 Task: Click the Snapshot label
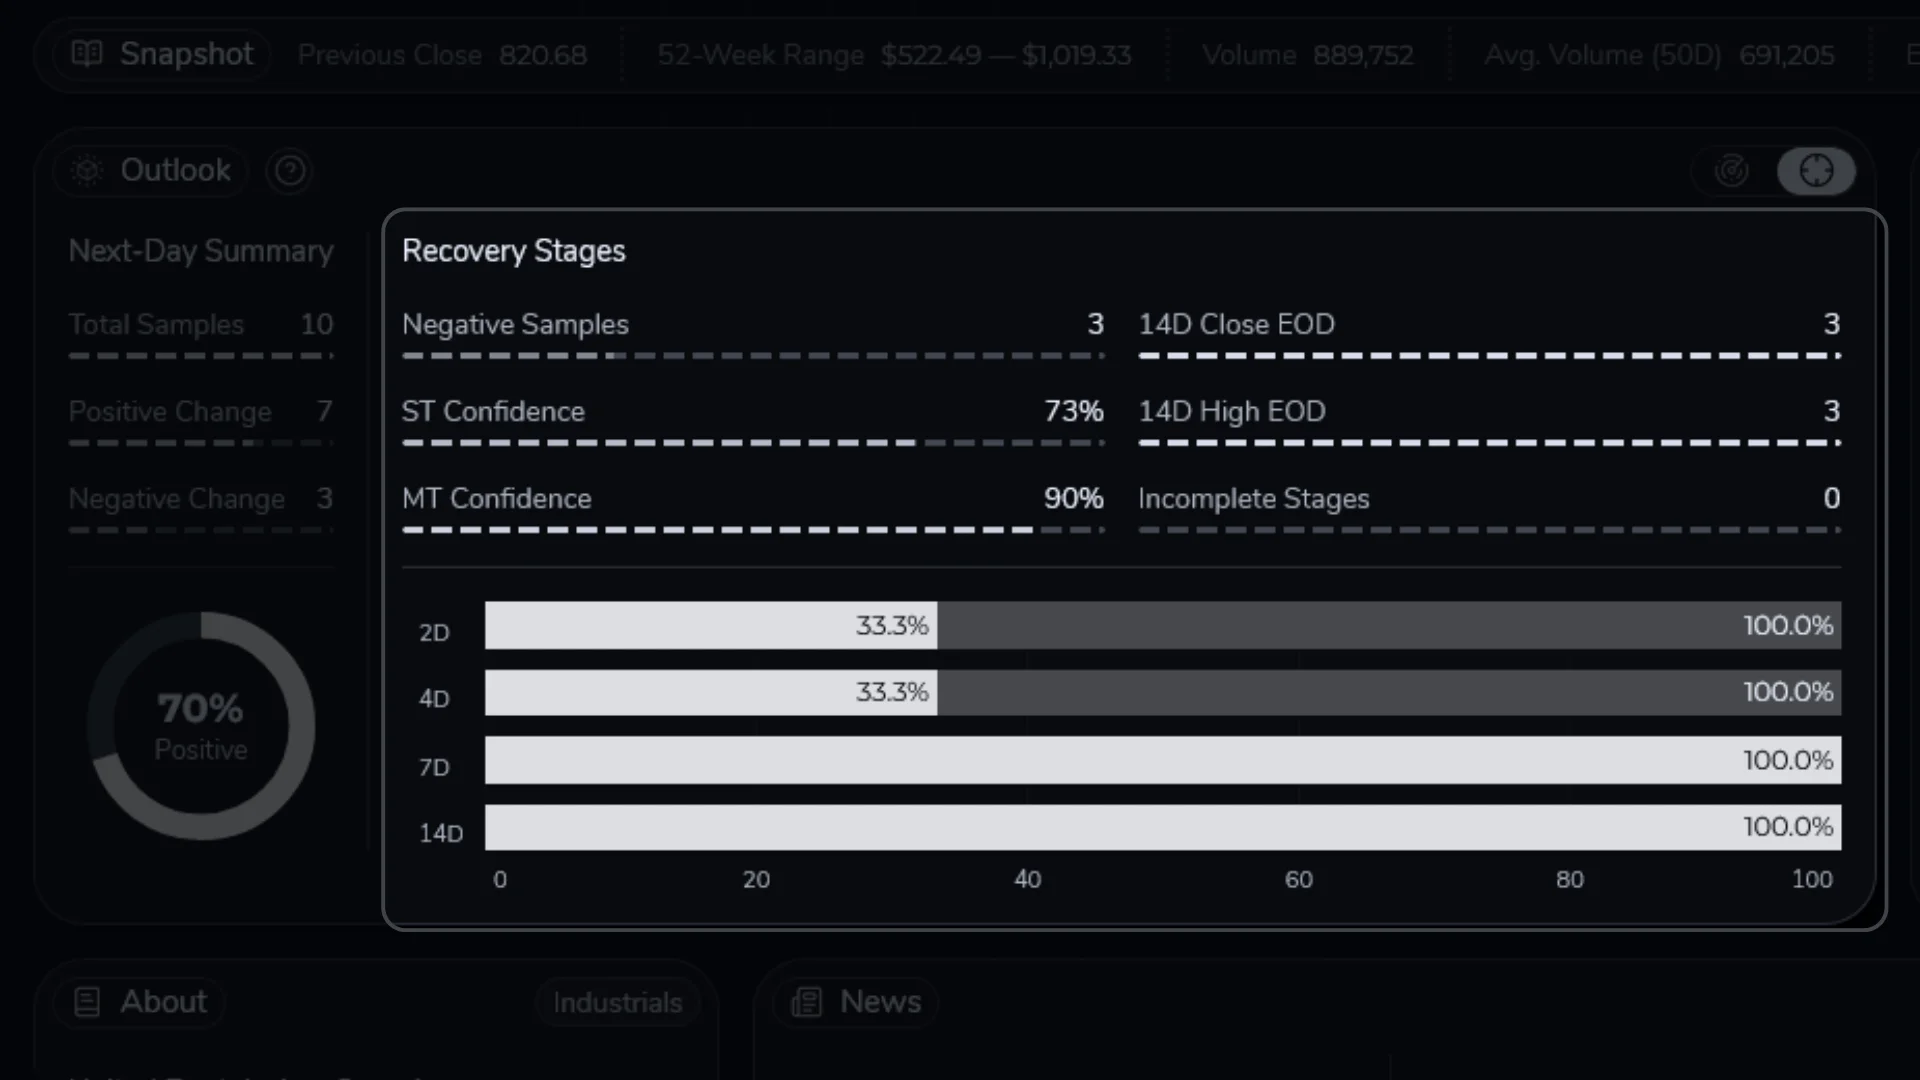click(x=186, y=54)
